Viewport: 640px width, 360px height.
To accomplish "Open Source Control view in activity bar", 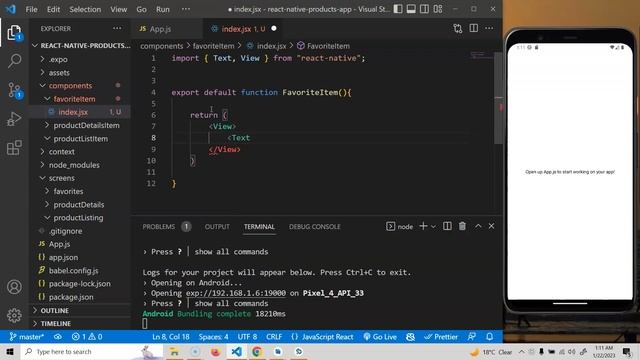I will coord(14,90).
